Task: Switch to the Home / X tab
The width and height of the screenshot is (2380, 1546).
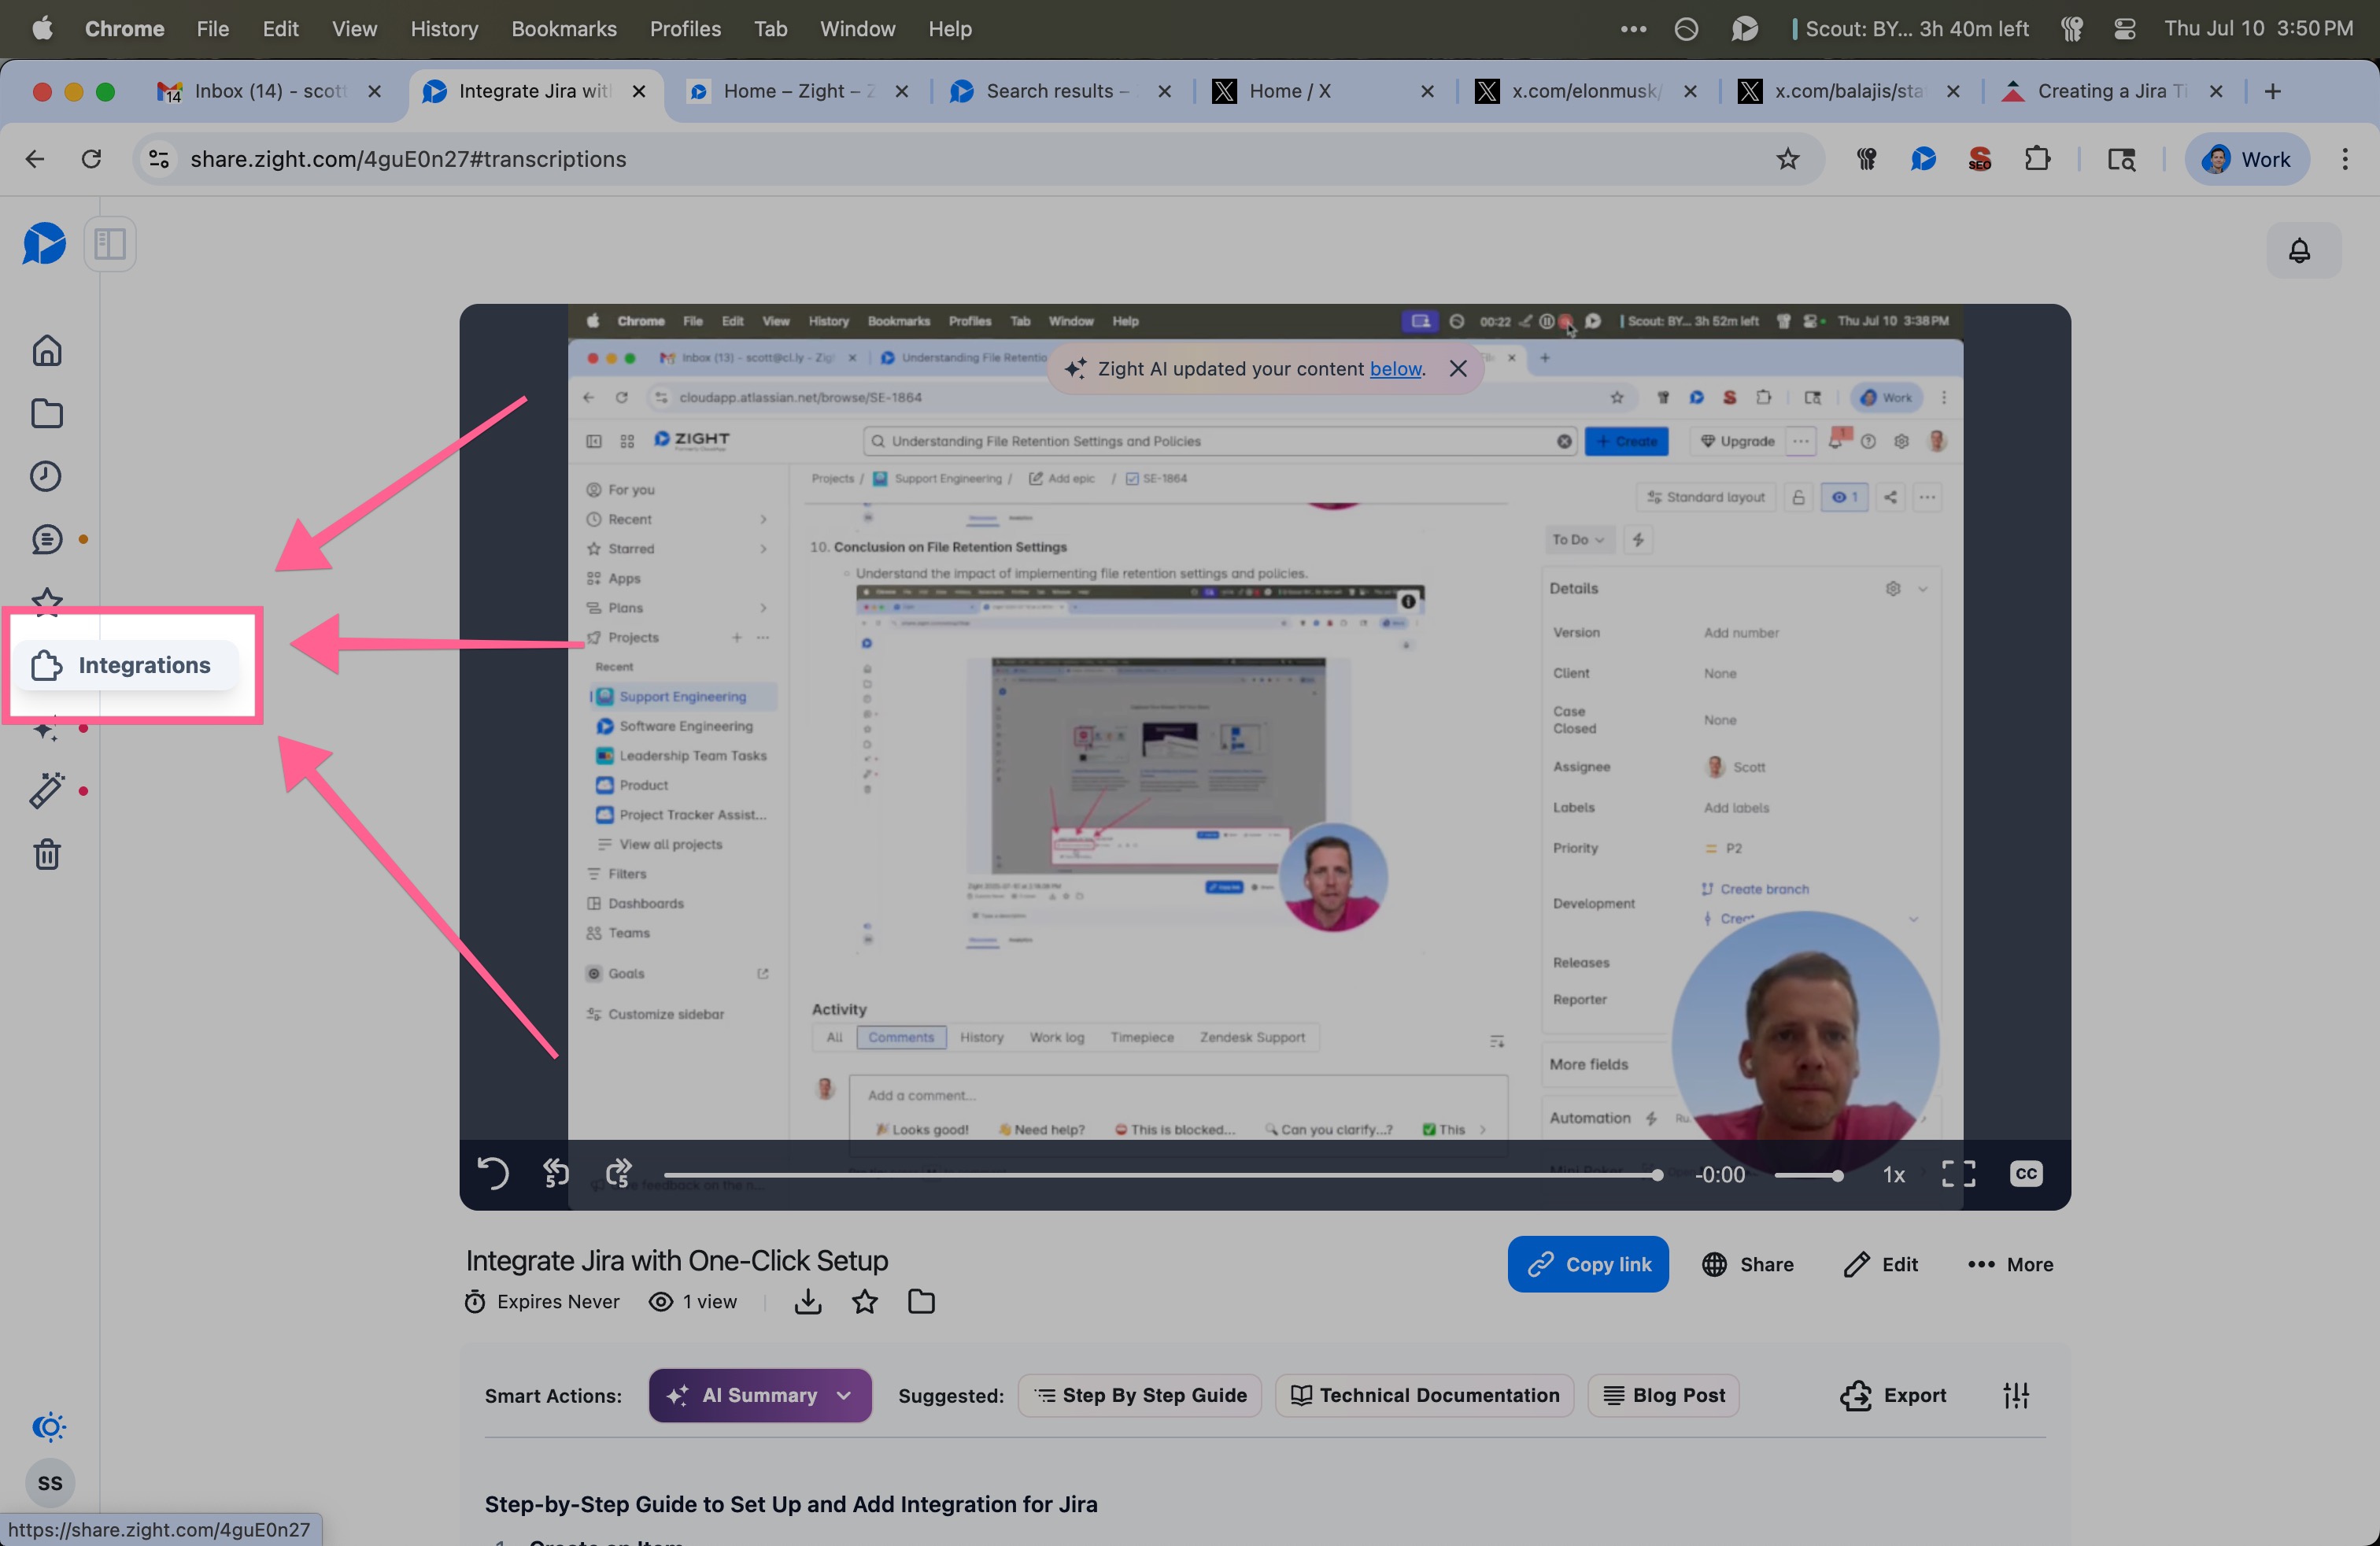Action: click(x=1323, y=91)
